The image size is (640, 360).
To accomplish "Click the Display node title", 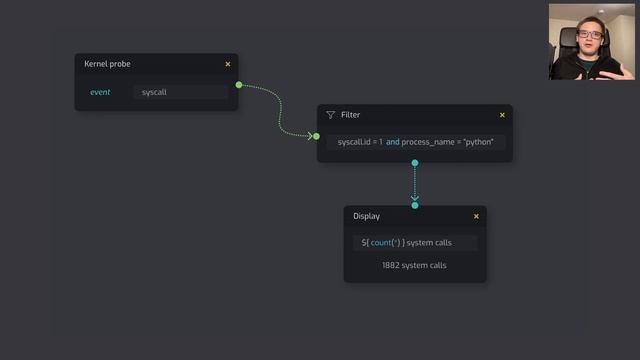I will (367, 216).
